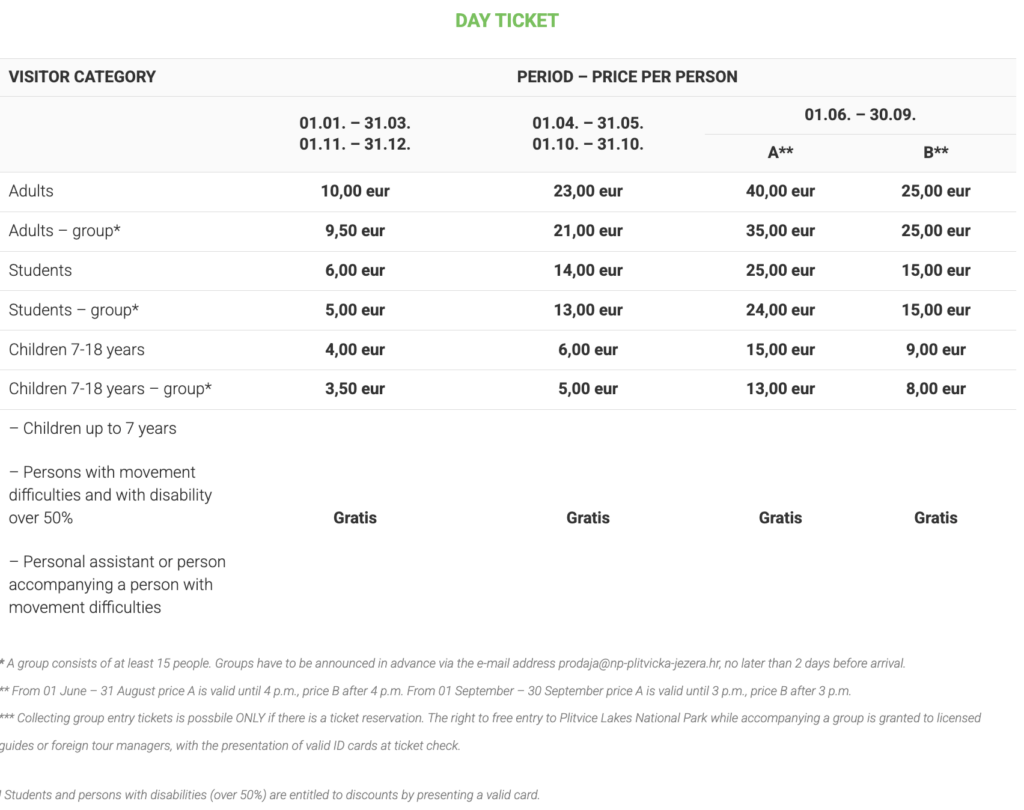Screen dimensions: 1024x810
Task: Click "Gratis" in the B** column
Action: coord(936,518)
